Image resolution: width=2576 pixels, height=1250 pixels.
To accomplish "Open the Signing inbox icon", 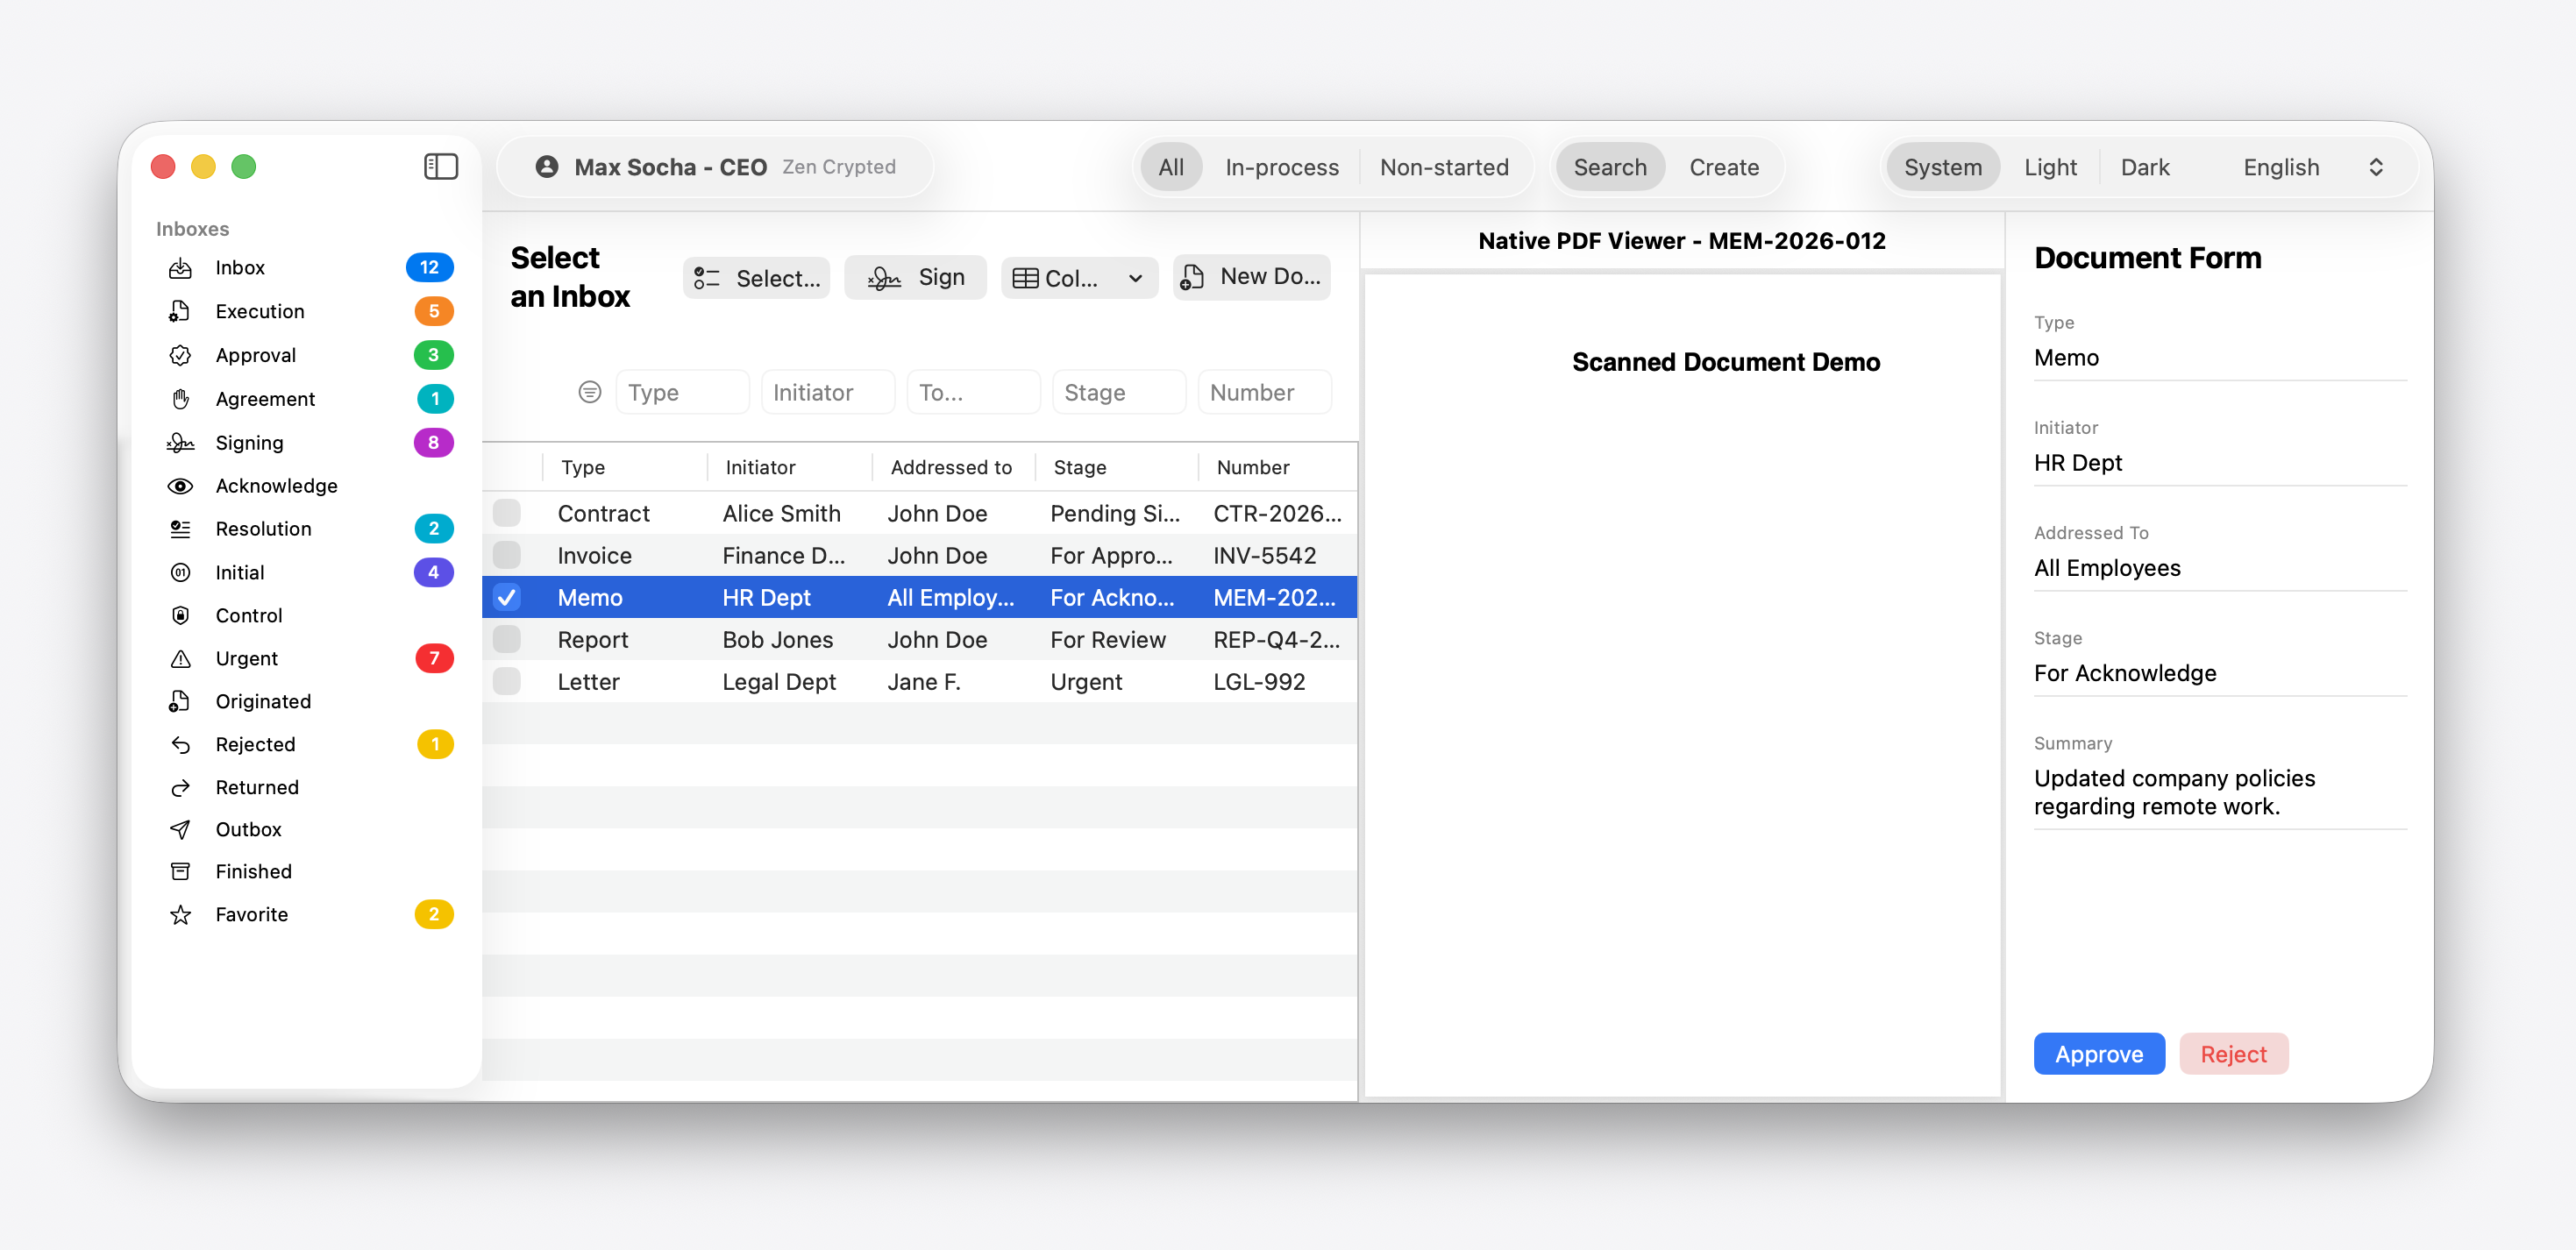I will [x=180, y=442].
